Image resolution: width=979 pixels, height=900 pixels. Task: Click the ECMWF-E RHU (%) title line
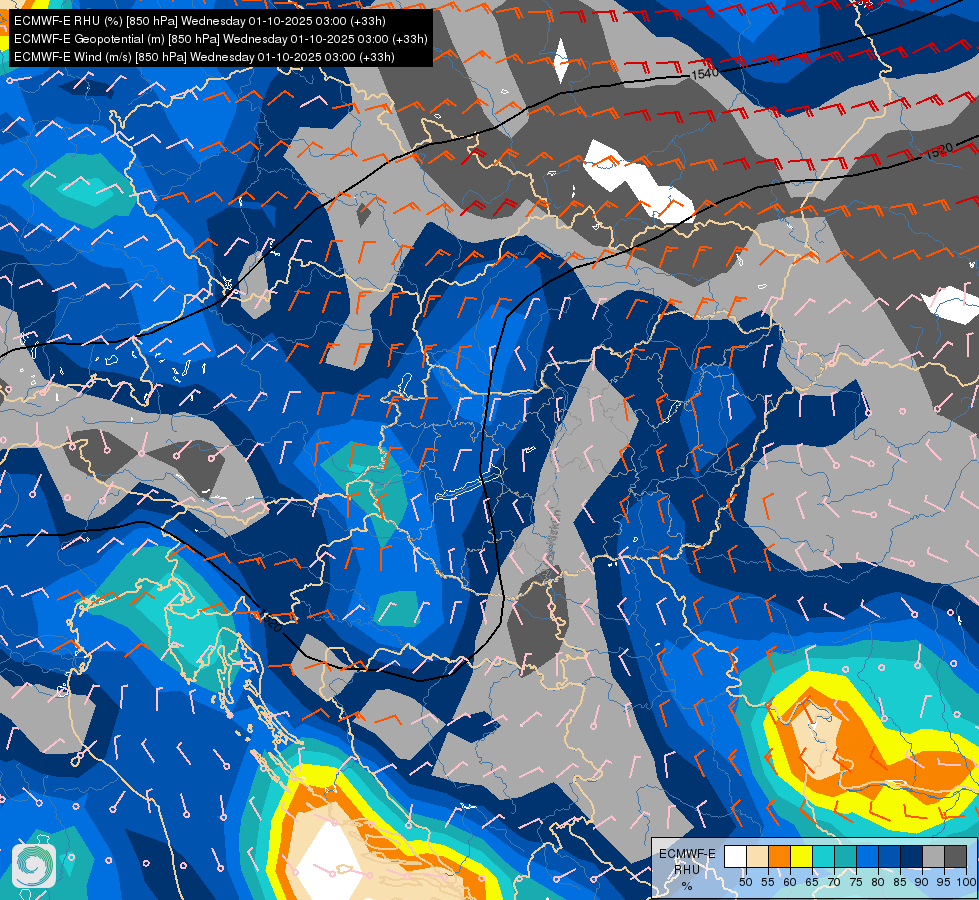point(200,21)
